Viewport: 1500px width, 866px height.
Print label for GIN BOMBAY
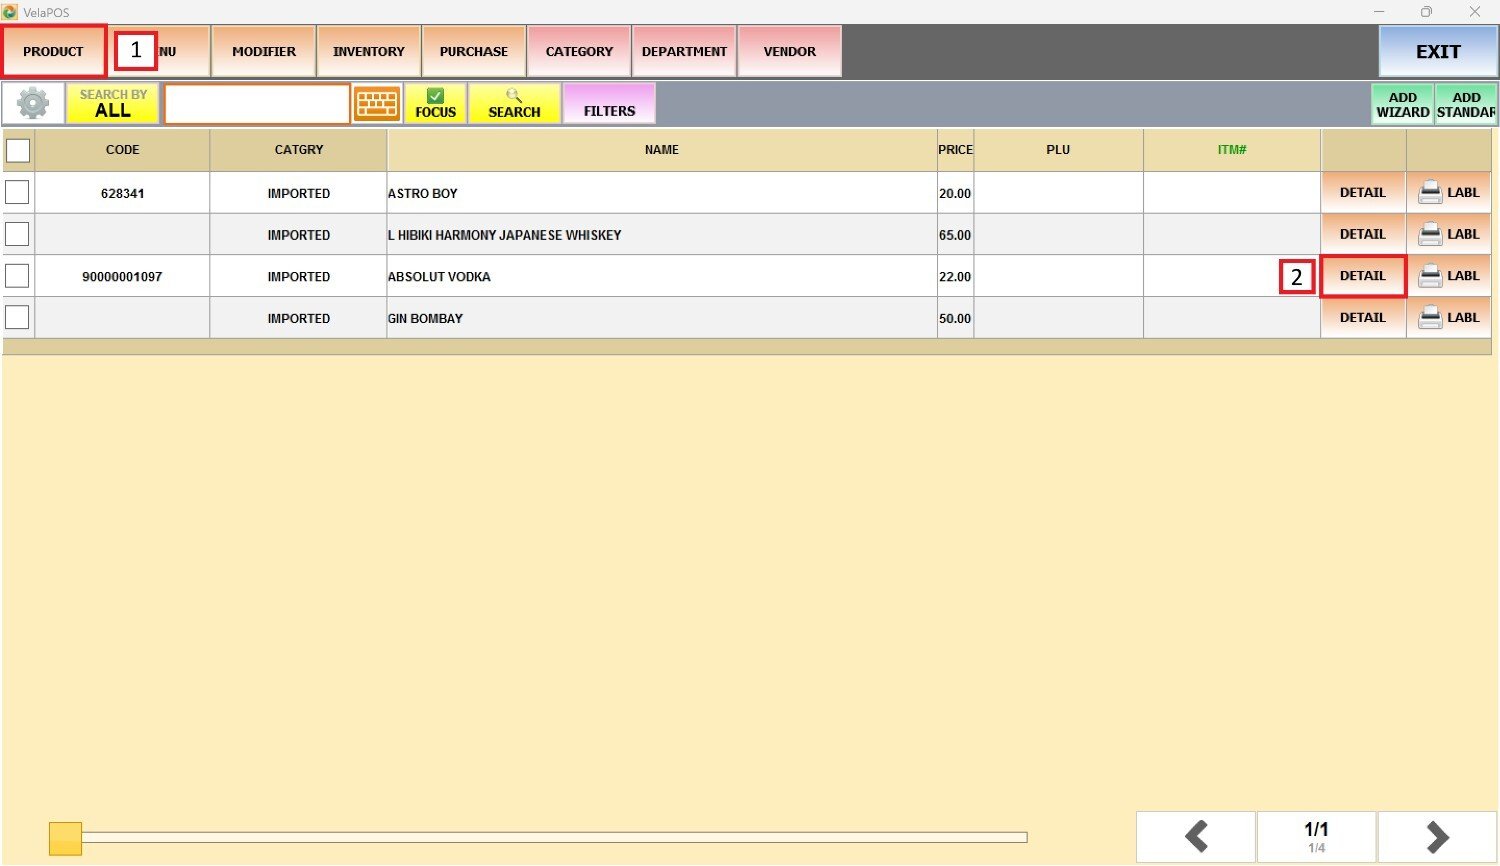(1448, 318)
